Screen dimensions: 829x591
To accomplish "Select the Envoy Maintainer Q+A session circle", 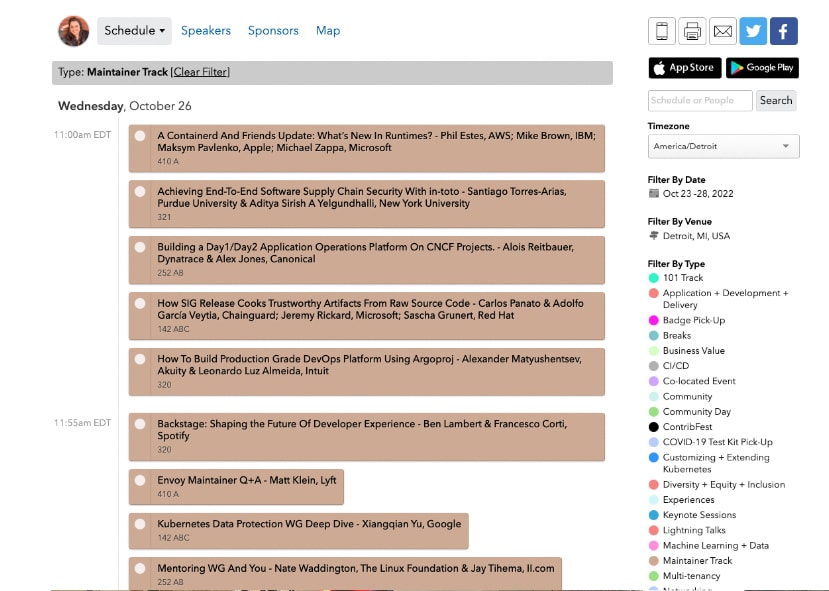I will tap(140, 480).
